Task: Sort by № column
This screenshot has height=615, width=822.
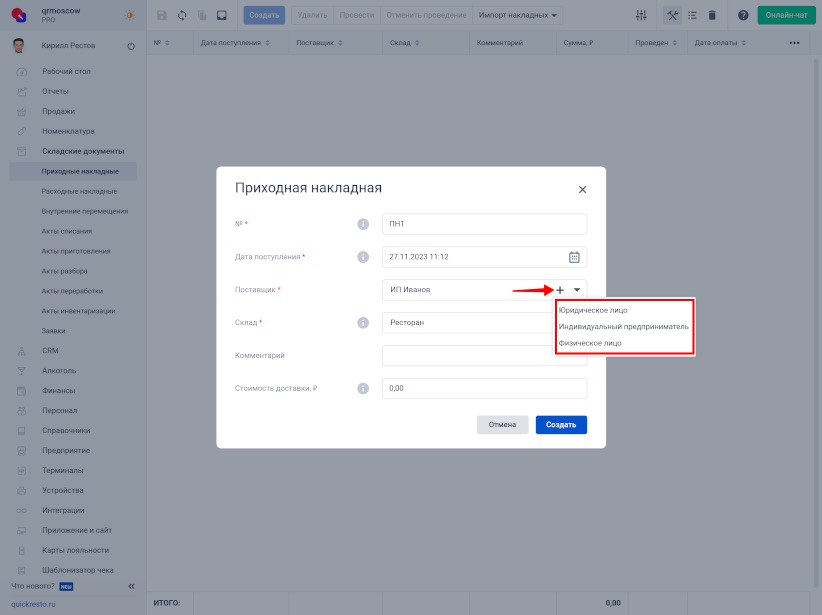Action: click(x=161, y=43)
